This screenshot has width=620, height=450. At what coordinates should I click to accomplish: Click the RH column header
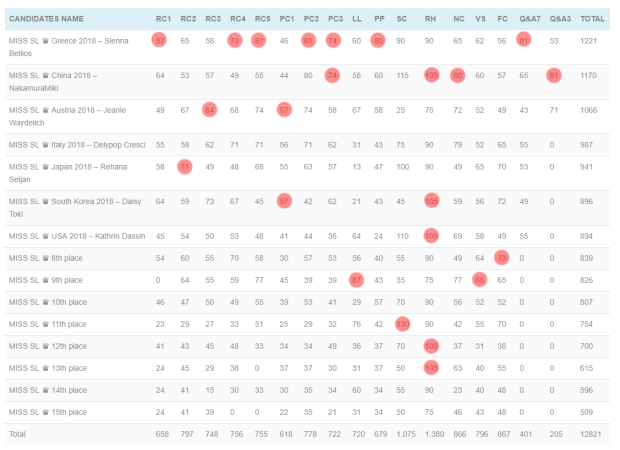coord(430,19)
